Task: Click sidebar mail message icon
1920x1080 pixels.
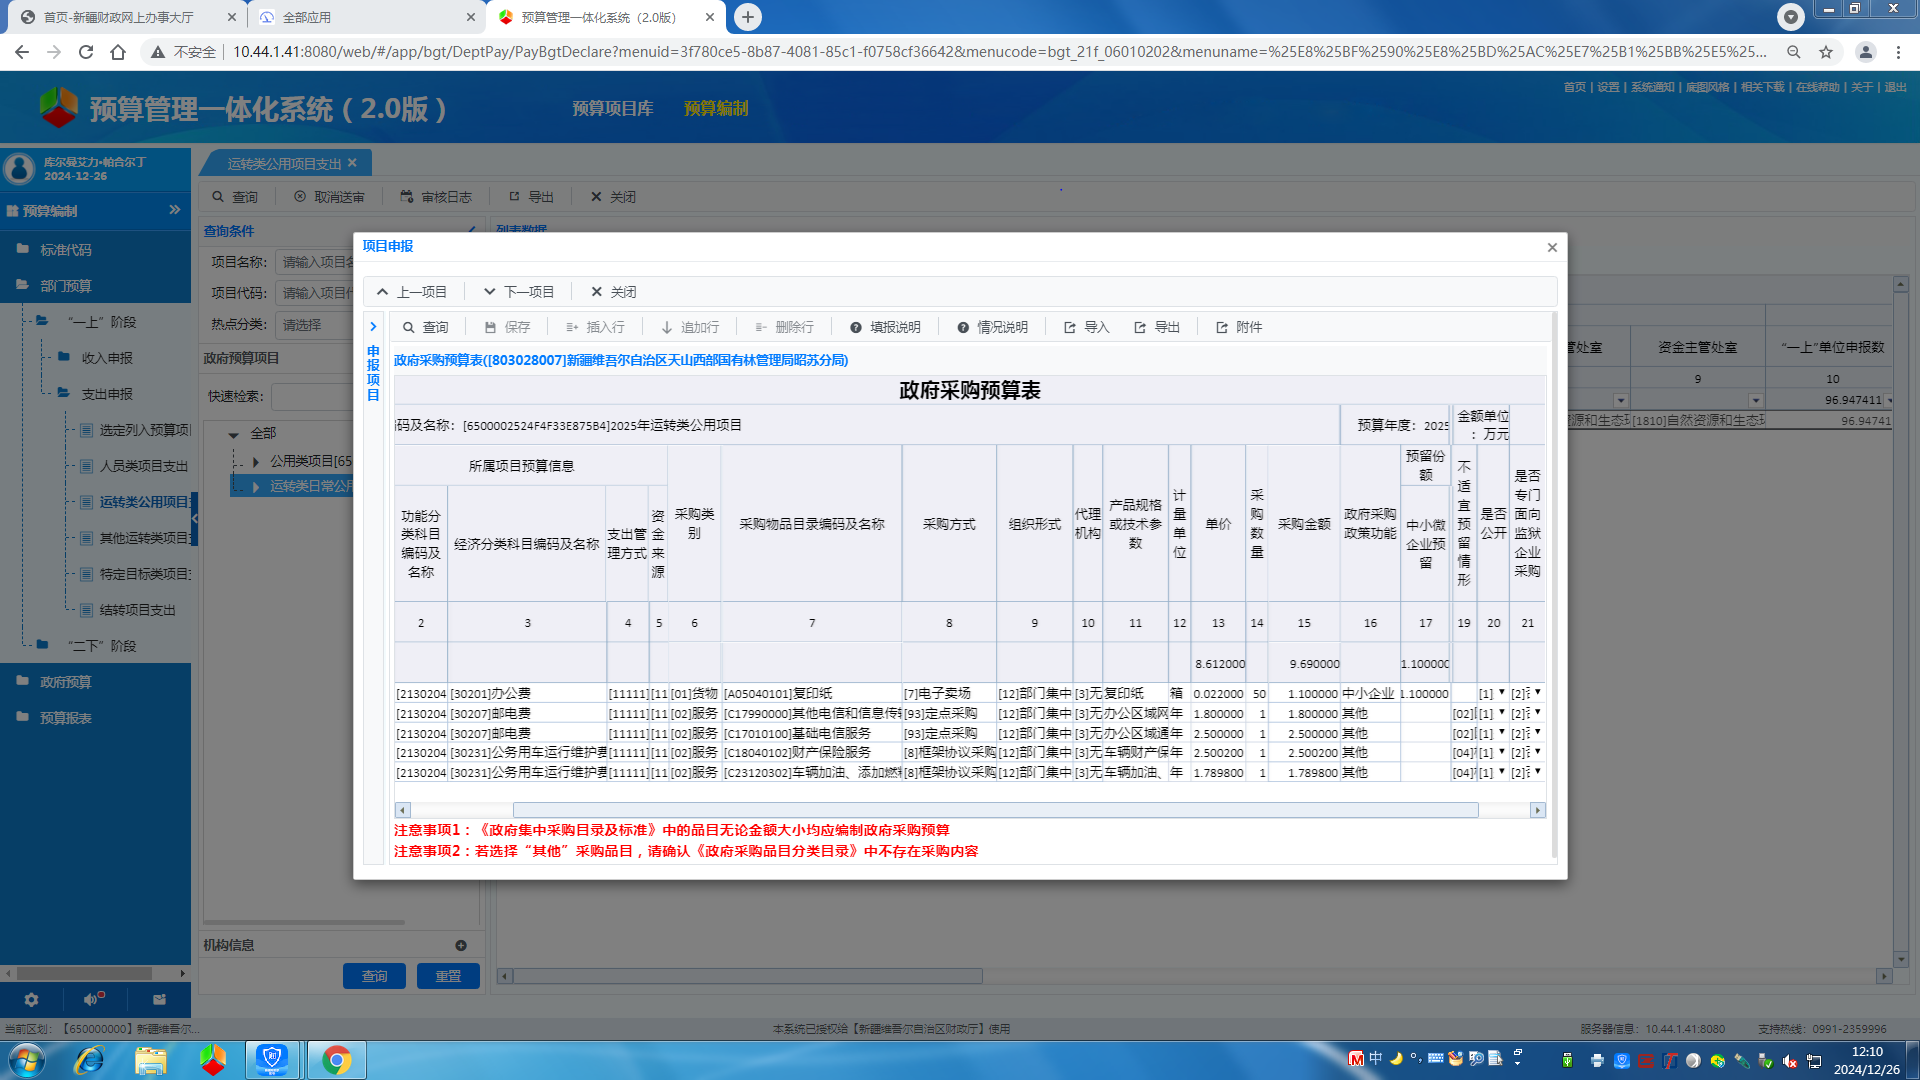Action: (x=159, y=999)
